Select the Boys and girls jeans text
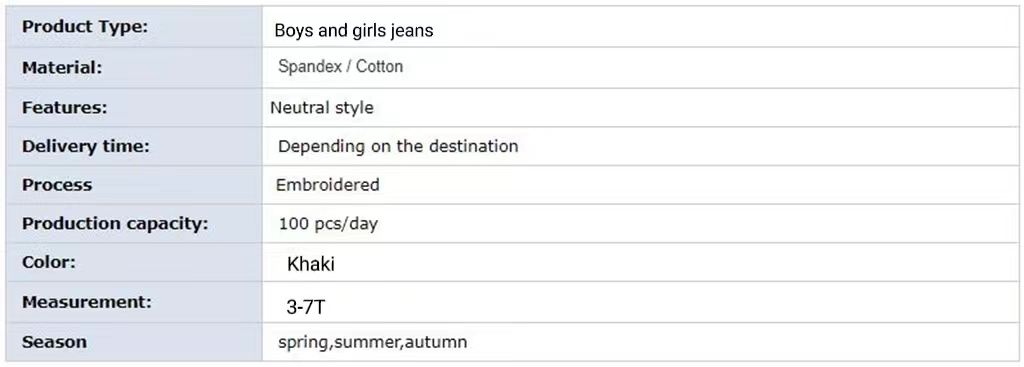The height and width of the screenshot is (367, 1024). [353, 31]
